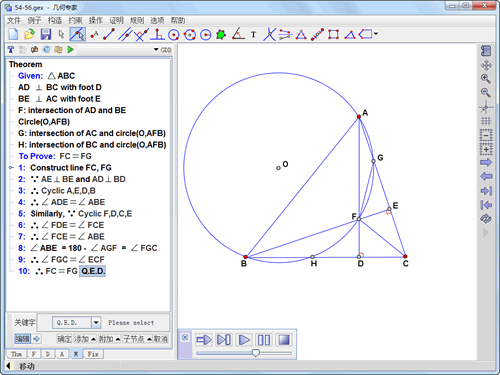Open the 子节点 dropdown button
The image size is (500, 375).
click(138, 339)
